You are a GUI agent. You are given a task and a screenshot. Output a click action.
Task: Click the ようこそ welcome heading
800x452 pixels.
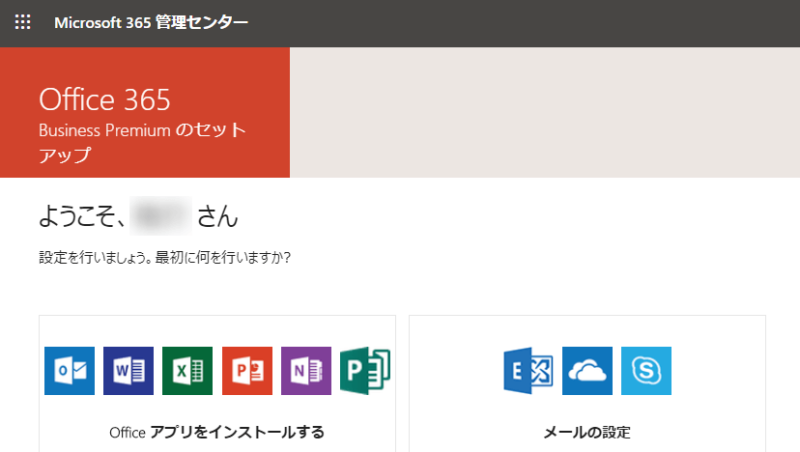[138, 216]
